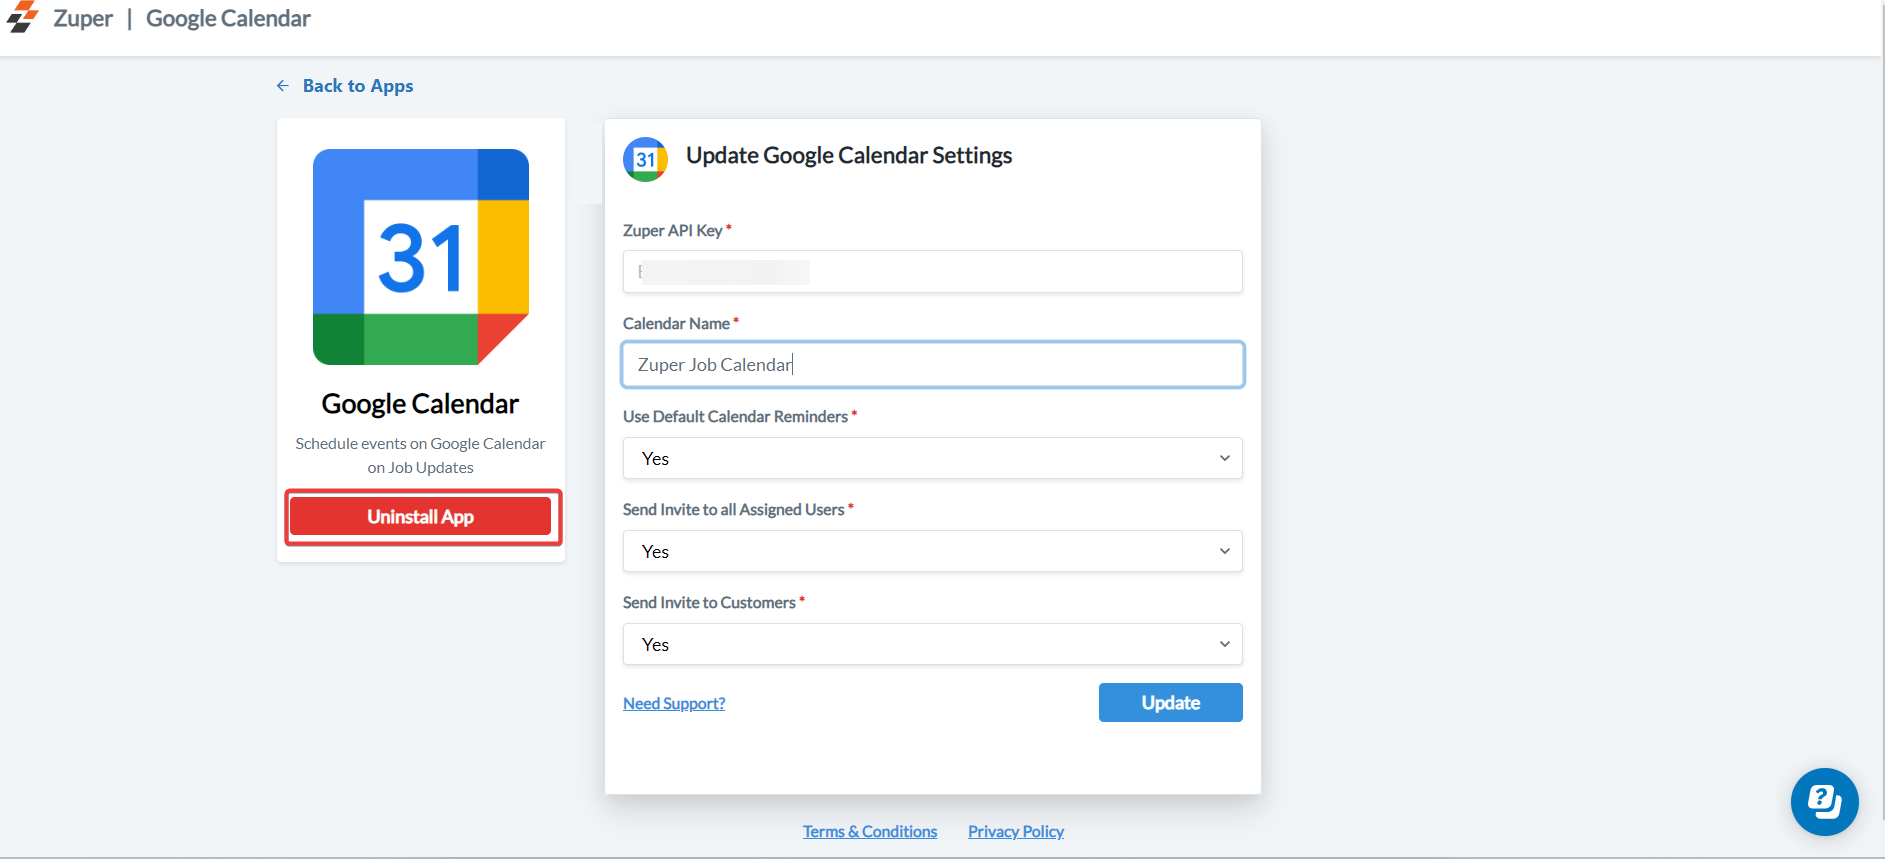Click the Zuper logo icon
The image size is (1885, 859).
click(22, 17)
